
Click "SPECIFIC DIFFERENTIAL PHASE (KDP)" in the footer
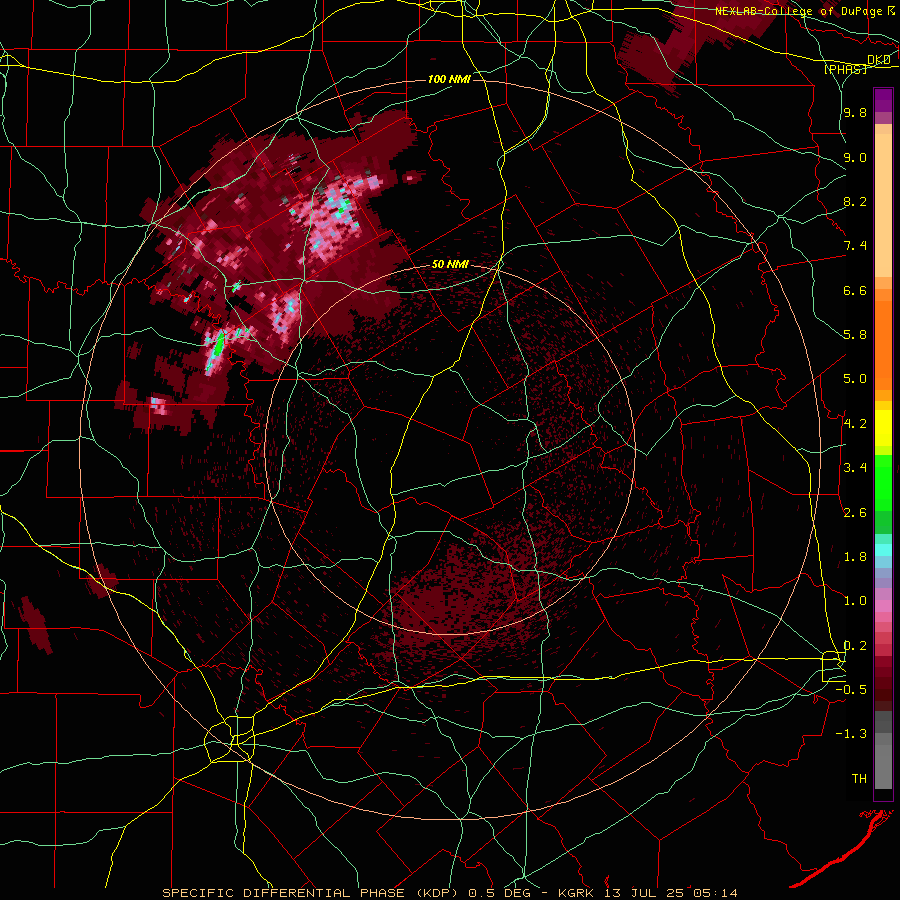click(312, 893)
